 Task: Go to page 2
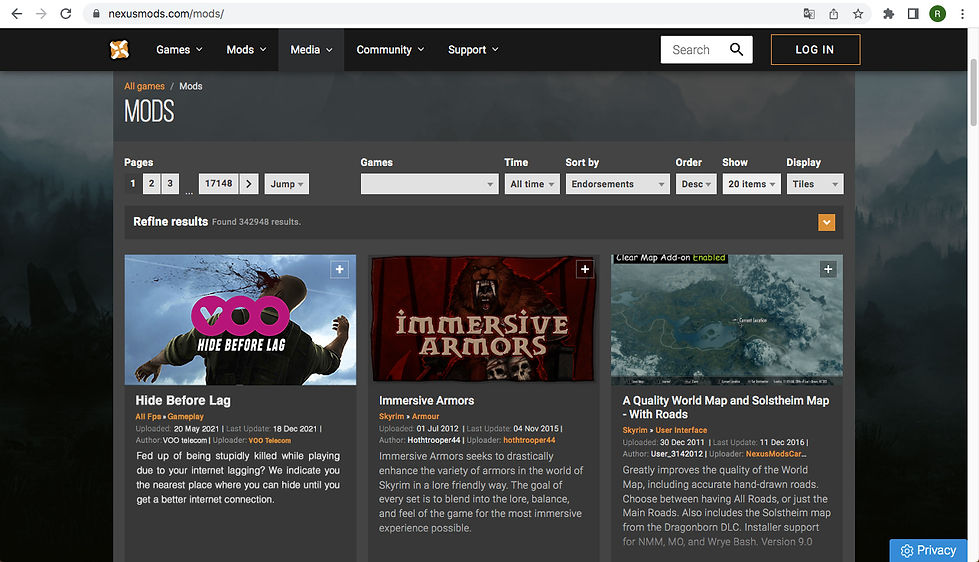tap(151, 184)
